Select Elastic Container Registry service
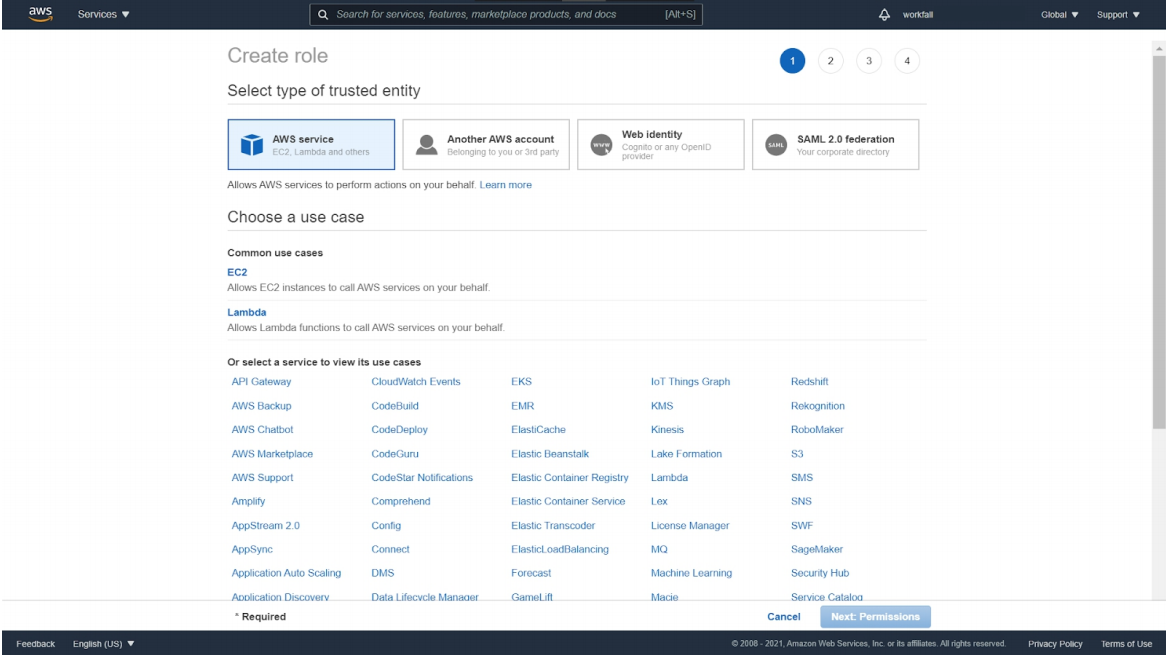The image size is (1166, 655). [x=570, y=477]
